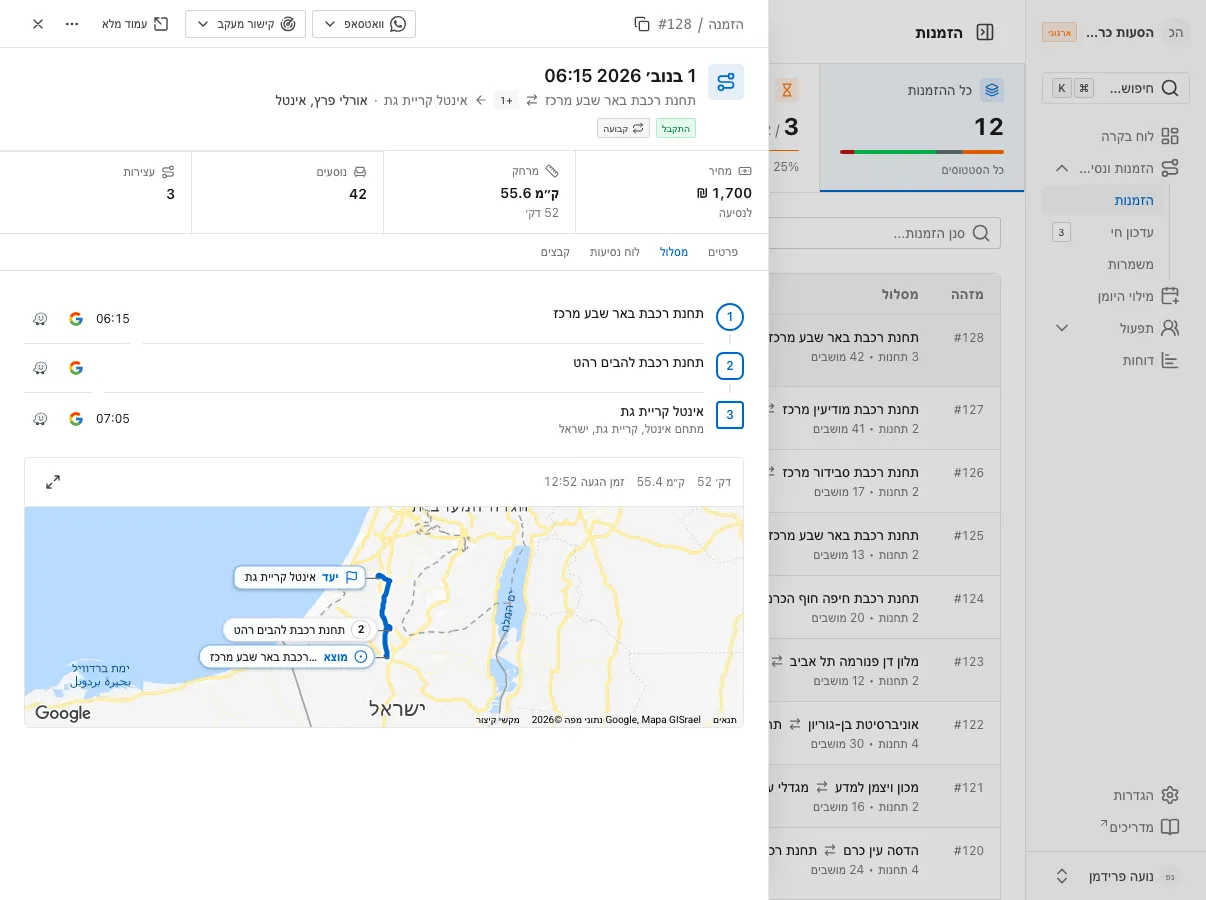
Task: Click the layers icon in כל ההזמנות card
Action: pyautogui.click(x=992, y=90)
